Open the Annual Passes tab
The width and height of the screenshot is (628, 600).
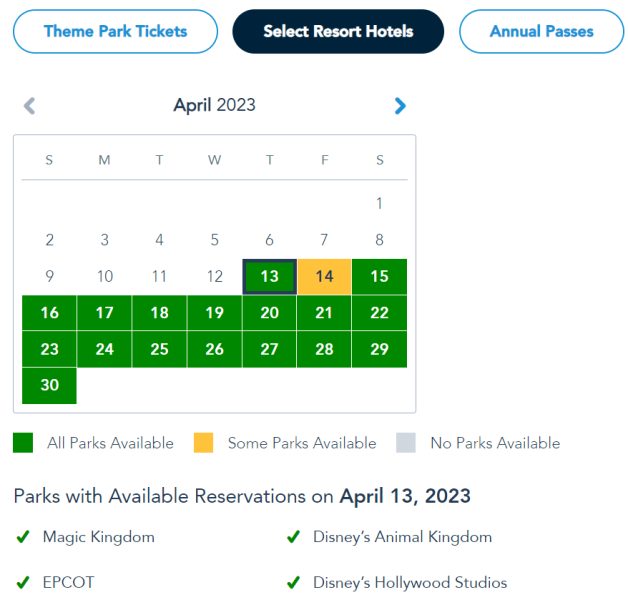541,31
